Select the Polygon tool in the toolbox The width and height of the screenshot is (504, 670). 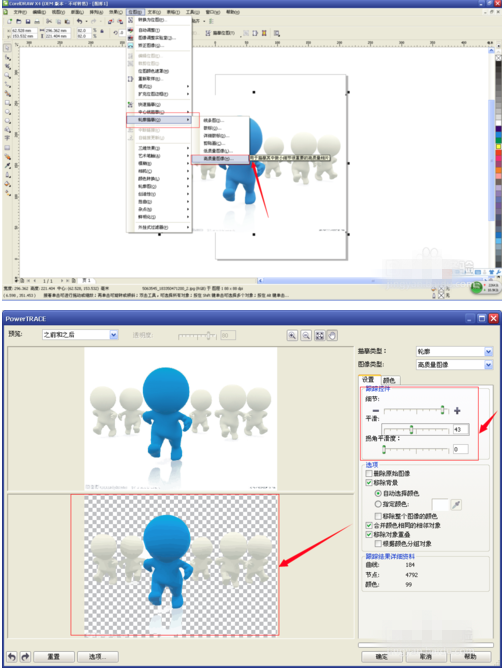click(x=7, y=121)
